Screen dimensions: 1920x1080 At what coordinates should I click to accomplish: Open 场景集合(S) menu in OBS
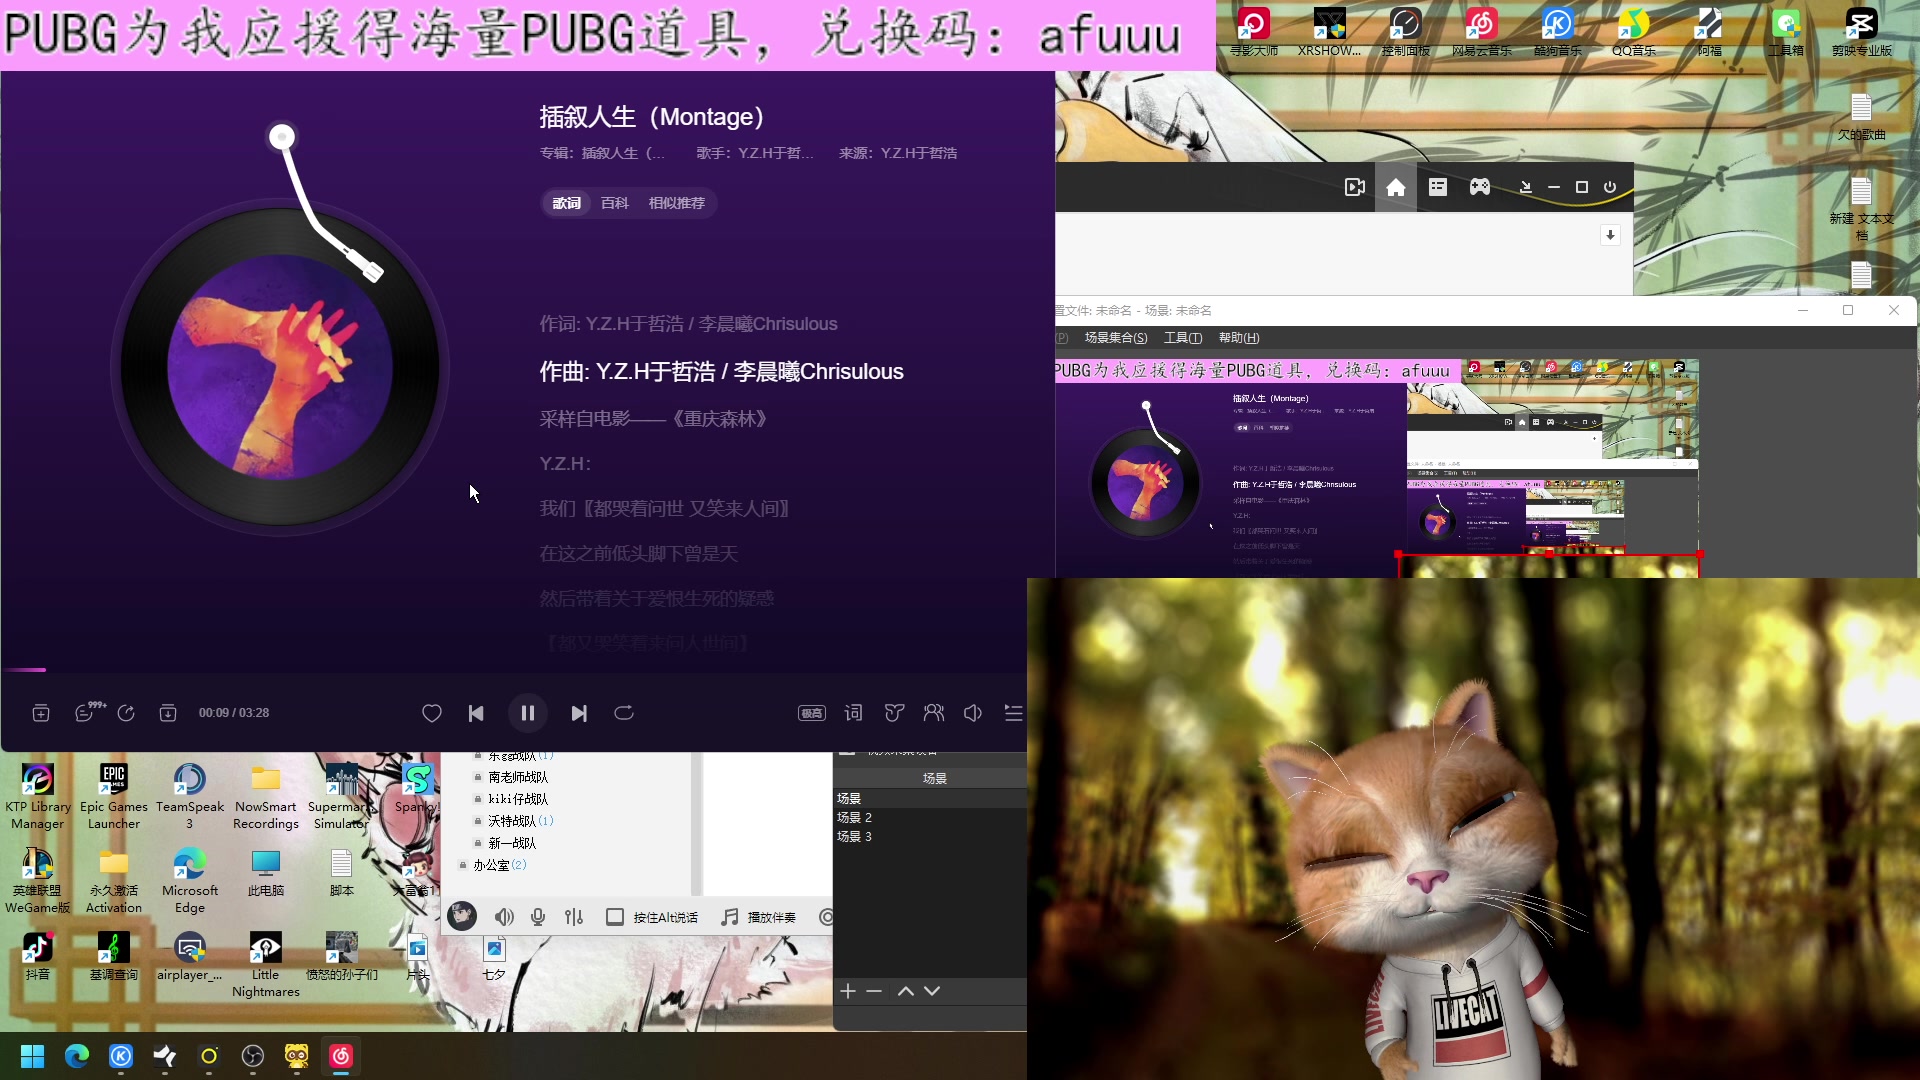coord(1116,338)
